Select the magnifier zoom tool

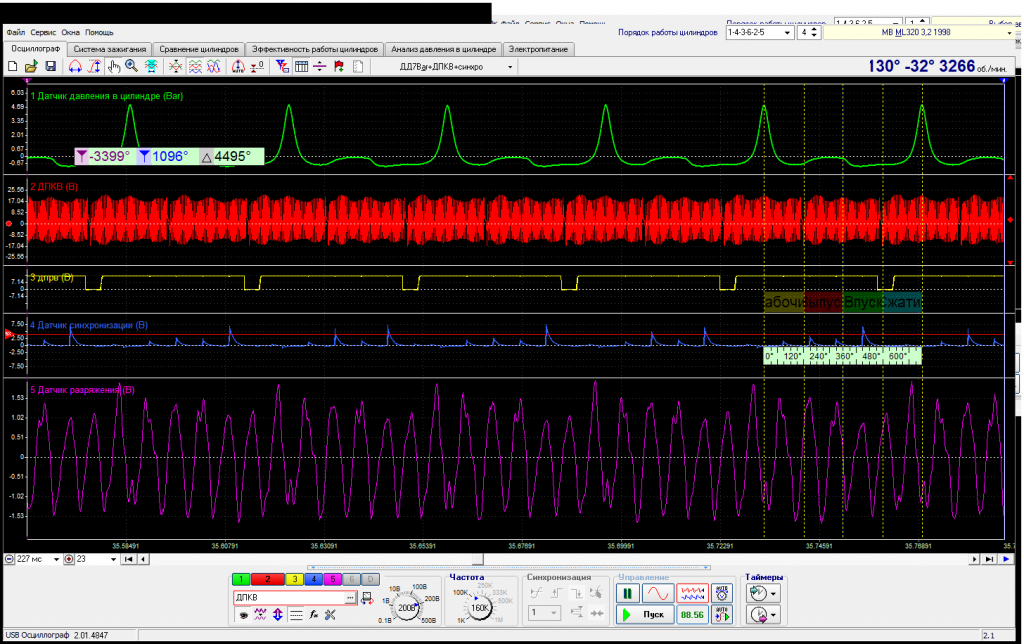[x=132, y=67]
